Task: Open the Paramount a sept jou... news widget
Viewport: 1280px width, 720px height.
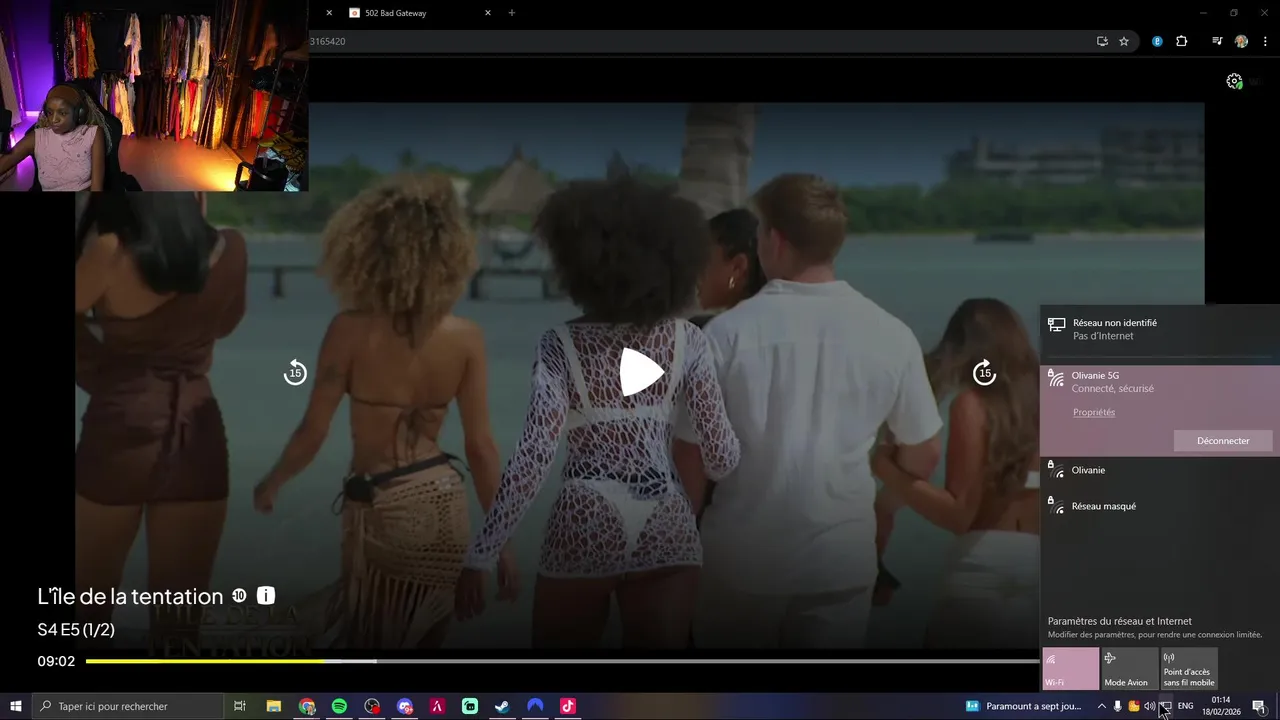Action: point(1024,706)
